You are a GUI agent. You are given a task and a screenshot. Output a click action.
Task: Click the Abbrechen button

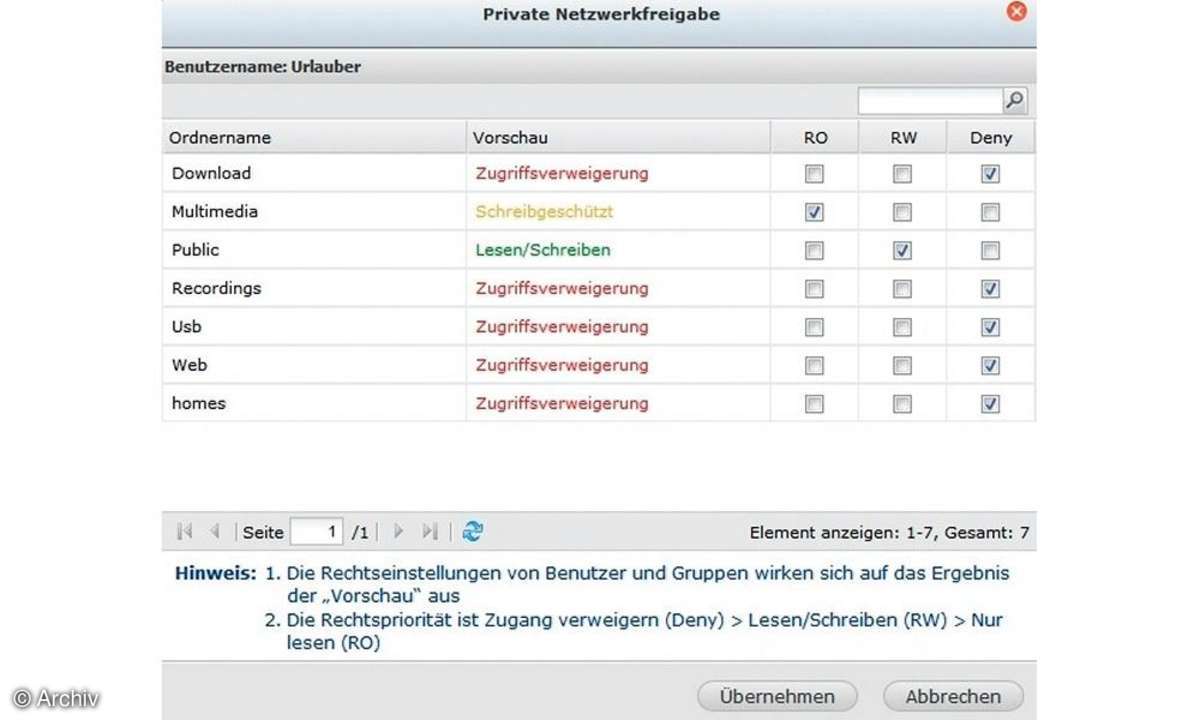coord(953,696)
